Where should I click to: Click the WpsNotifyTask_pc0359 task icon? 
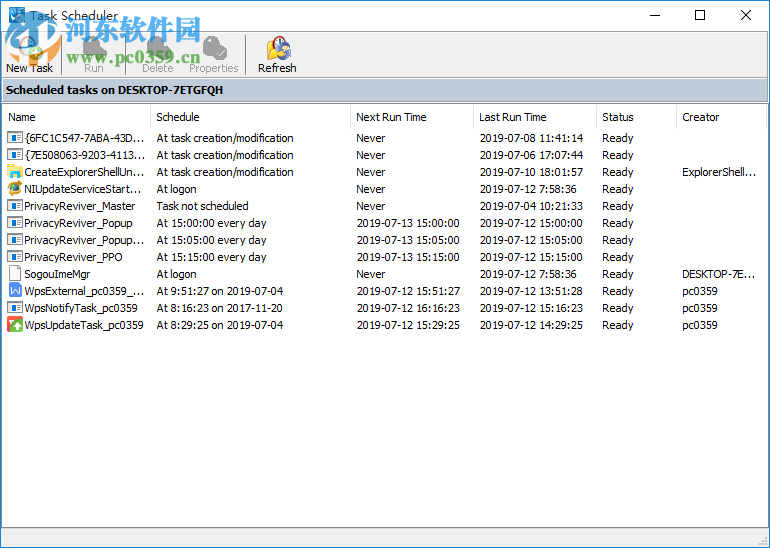[15, 308]
